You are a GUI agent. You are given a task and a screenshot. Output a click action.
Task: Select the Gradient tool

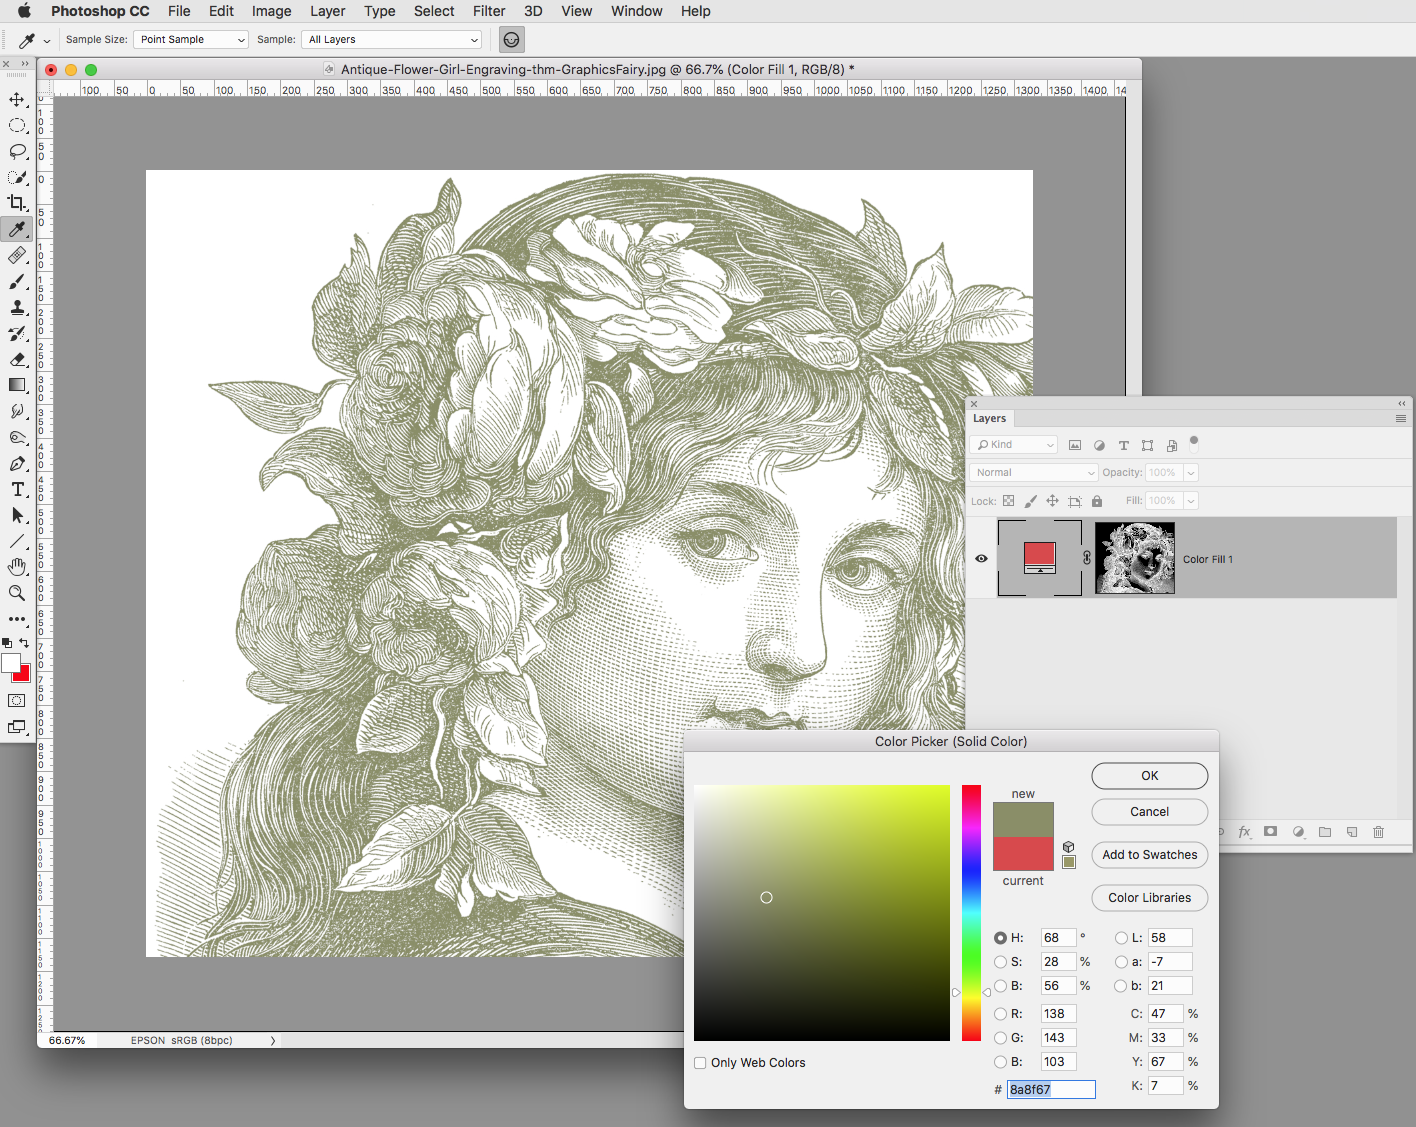(17, 386)
